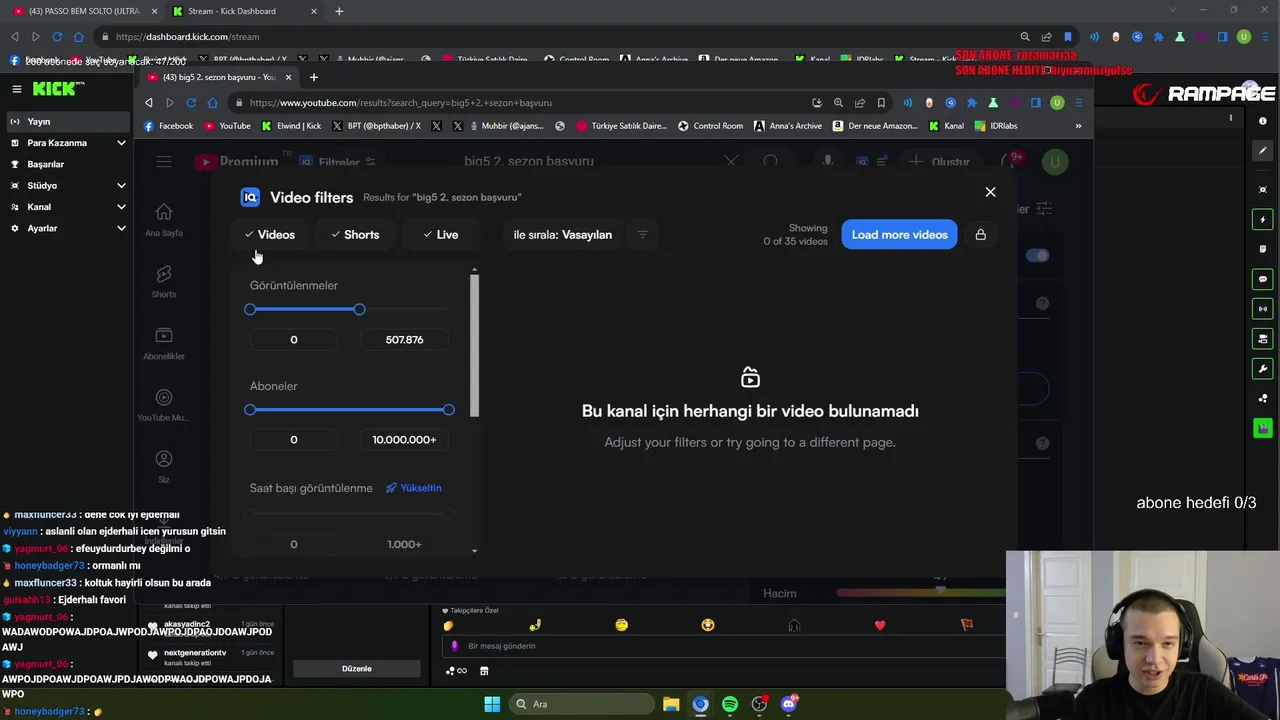Click the Kick dashboard info icon
This screenshot has height=720, width=1280.
tap(1263, 120)
